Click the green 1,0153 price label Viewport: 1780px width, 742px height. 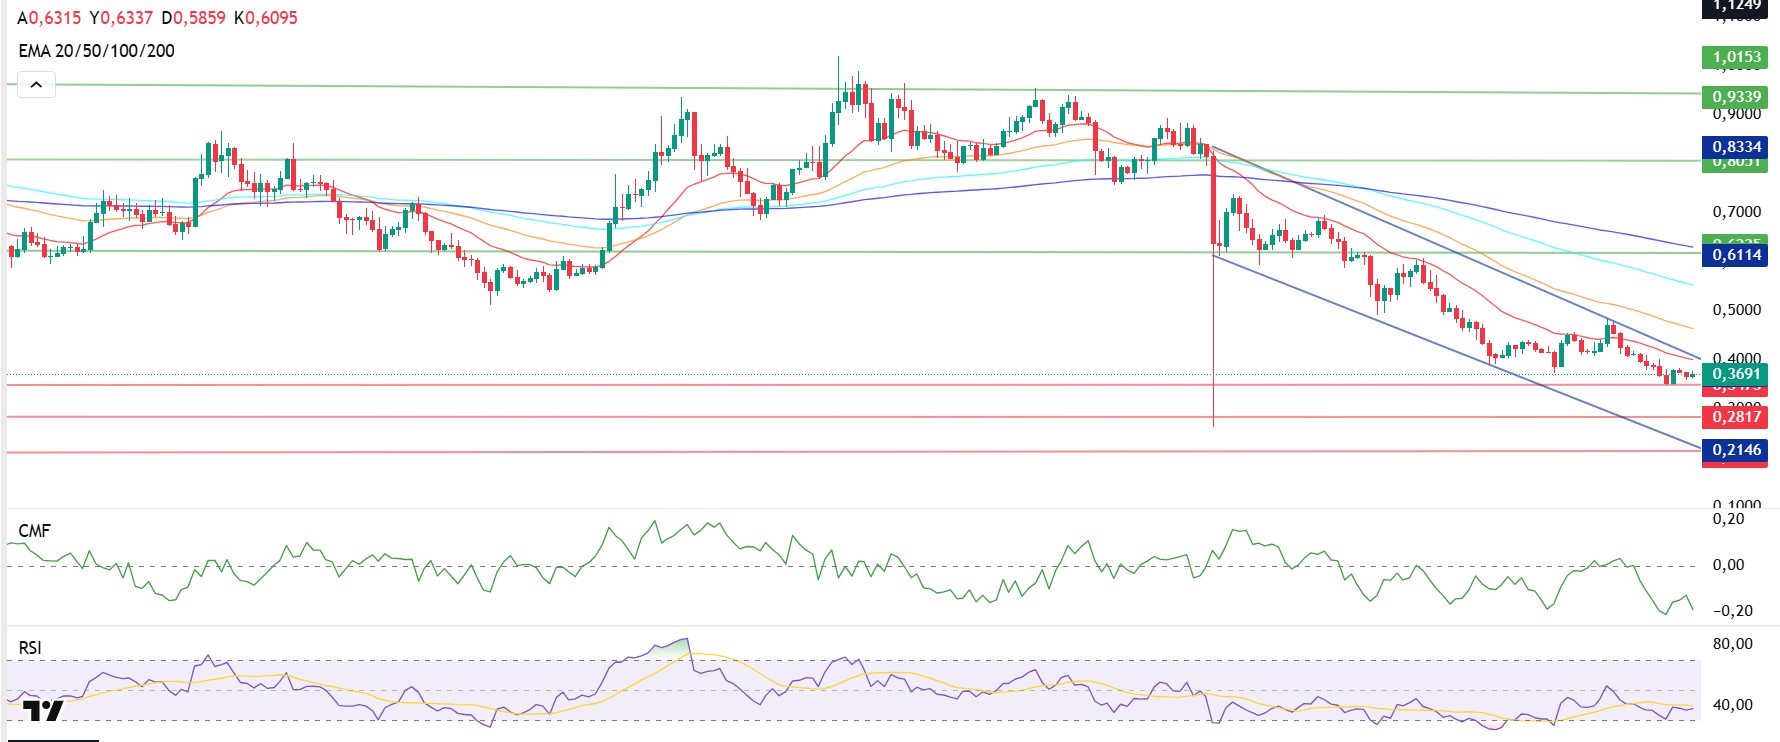(x=1736, y=57)
